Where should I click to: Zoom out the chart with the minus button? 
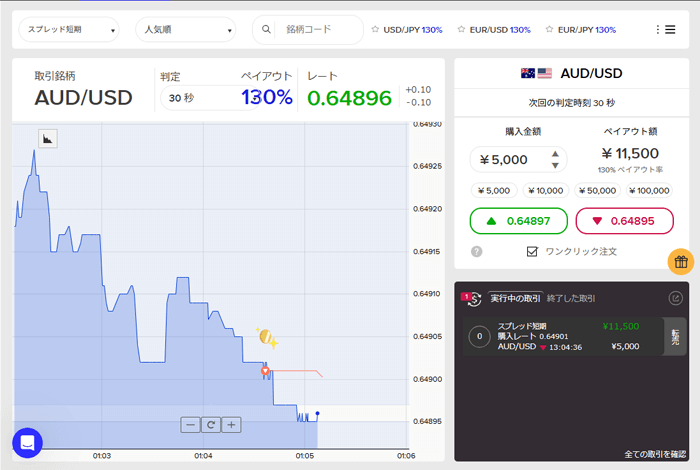click(x=190, y=425)
